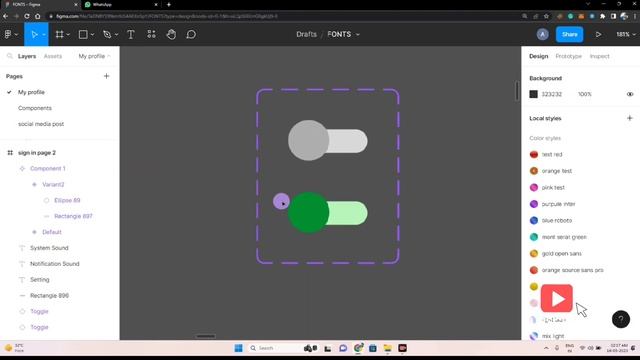Present the prototype with play icon
Viewport: 640px width, 360px height.
[x=598, y=34]
